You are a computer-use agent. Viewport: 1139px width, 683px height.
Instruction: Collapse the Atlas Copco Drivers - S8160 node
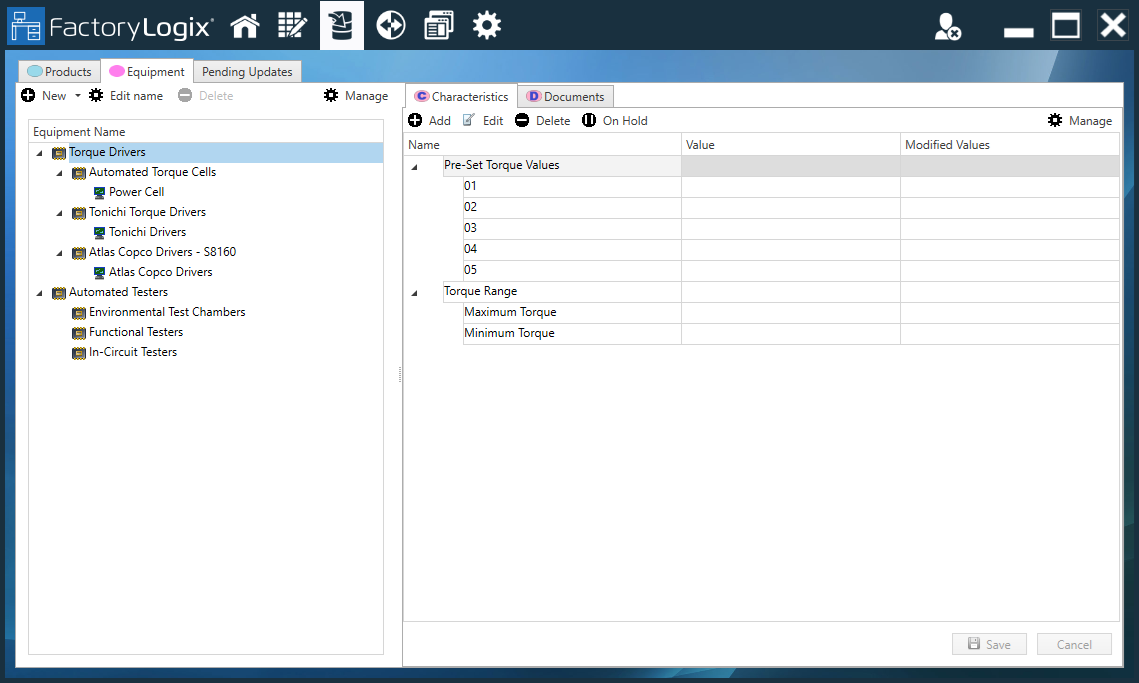[60, 253]
